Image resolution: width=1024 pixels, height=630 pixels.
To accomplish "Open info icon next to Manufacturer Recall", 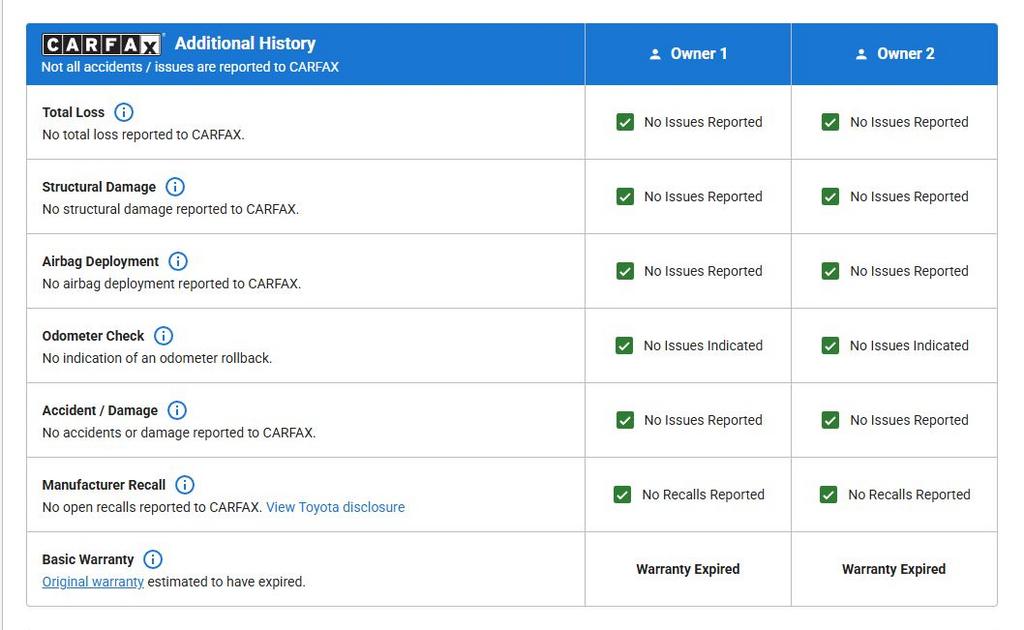I will [x=185, y=484].
